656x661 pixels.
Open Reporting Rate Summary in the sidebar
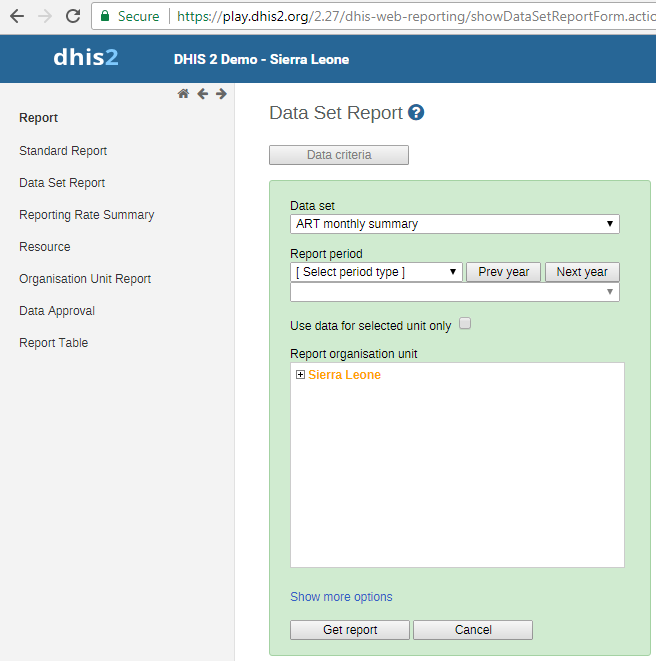point(86,215)
